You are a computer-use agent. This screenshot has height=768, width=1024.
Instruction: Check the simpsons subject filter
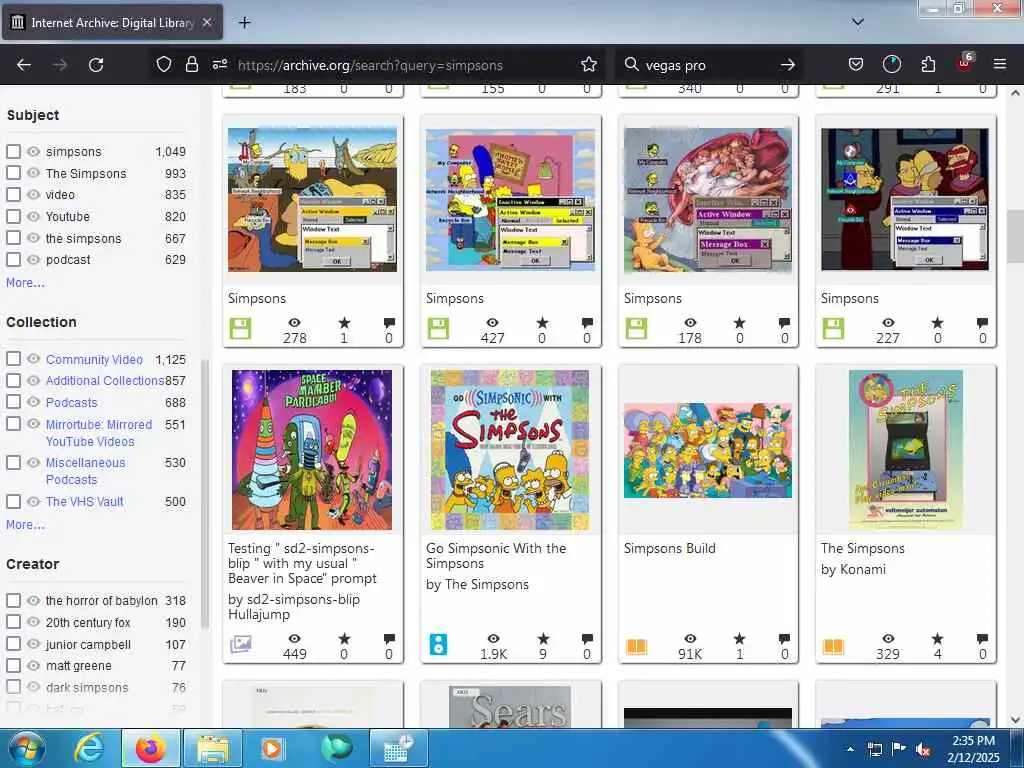(13, 152)
